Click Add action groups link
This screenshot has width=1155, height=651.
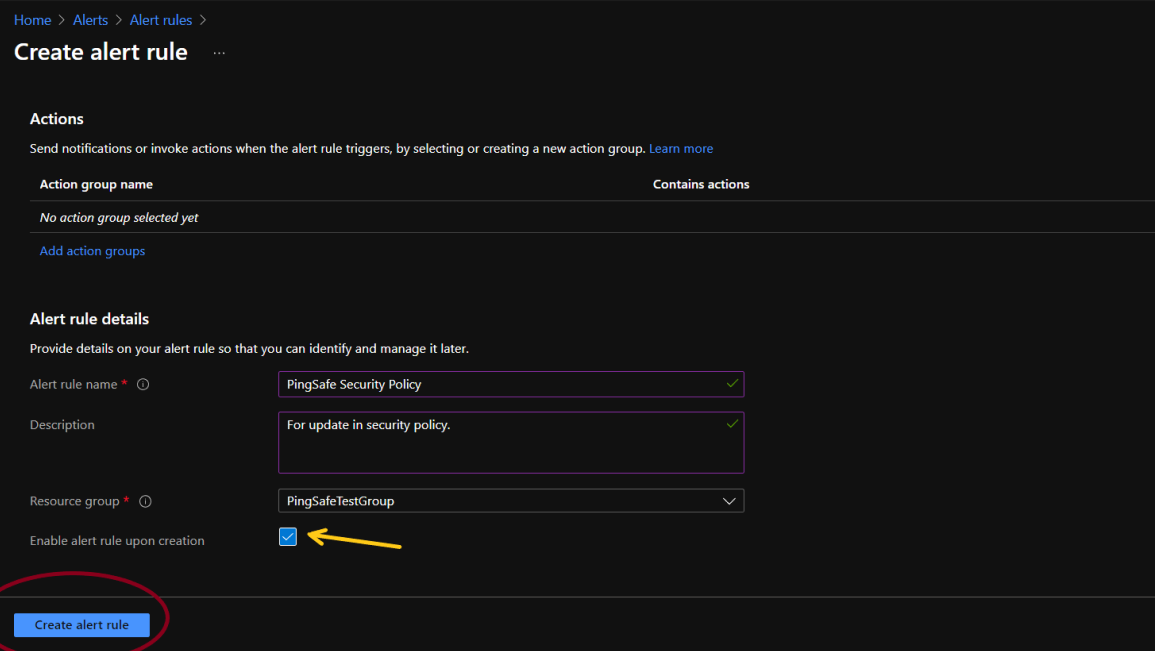click(x=92, y=251)
